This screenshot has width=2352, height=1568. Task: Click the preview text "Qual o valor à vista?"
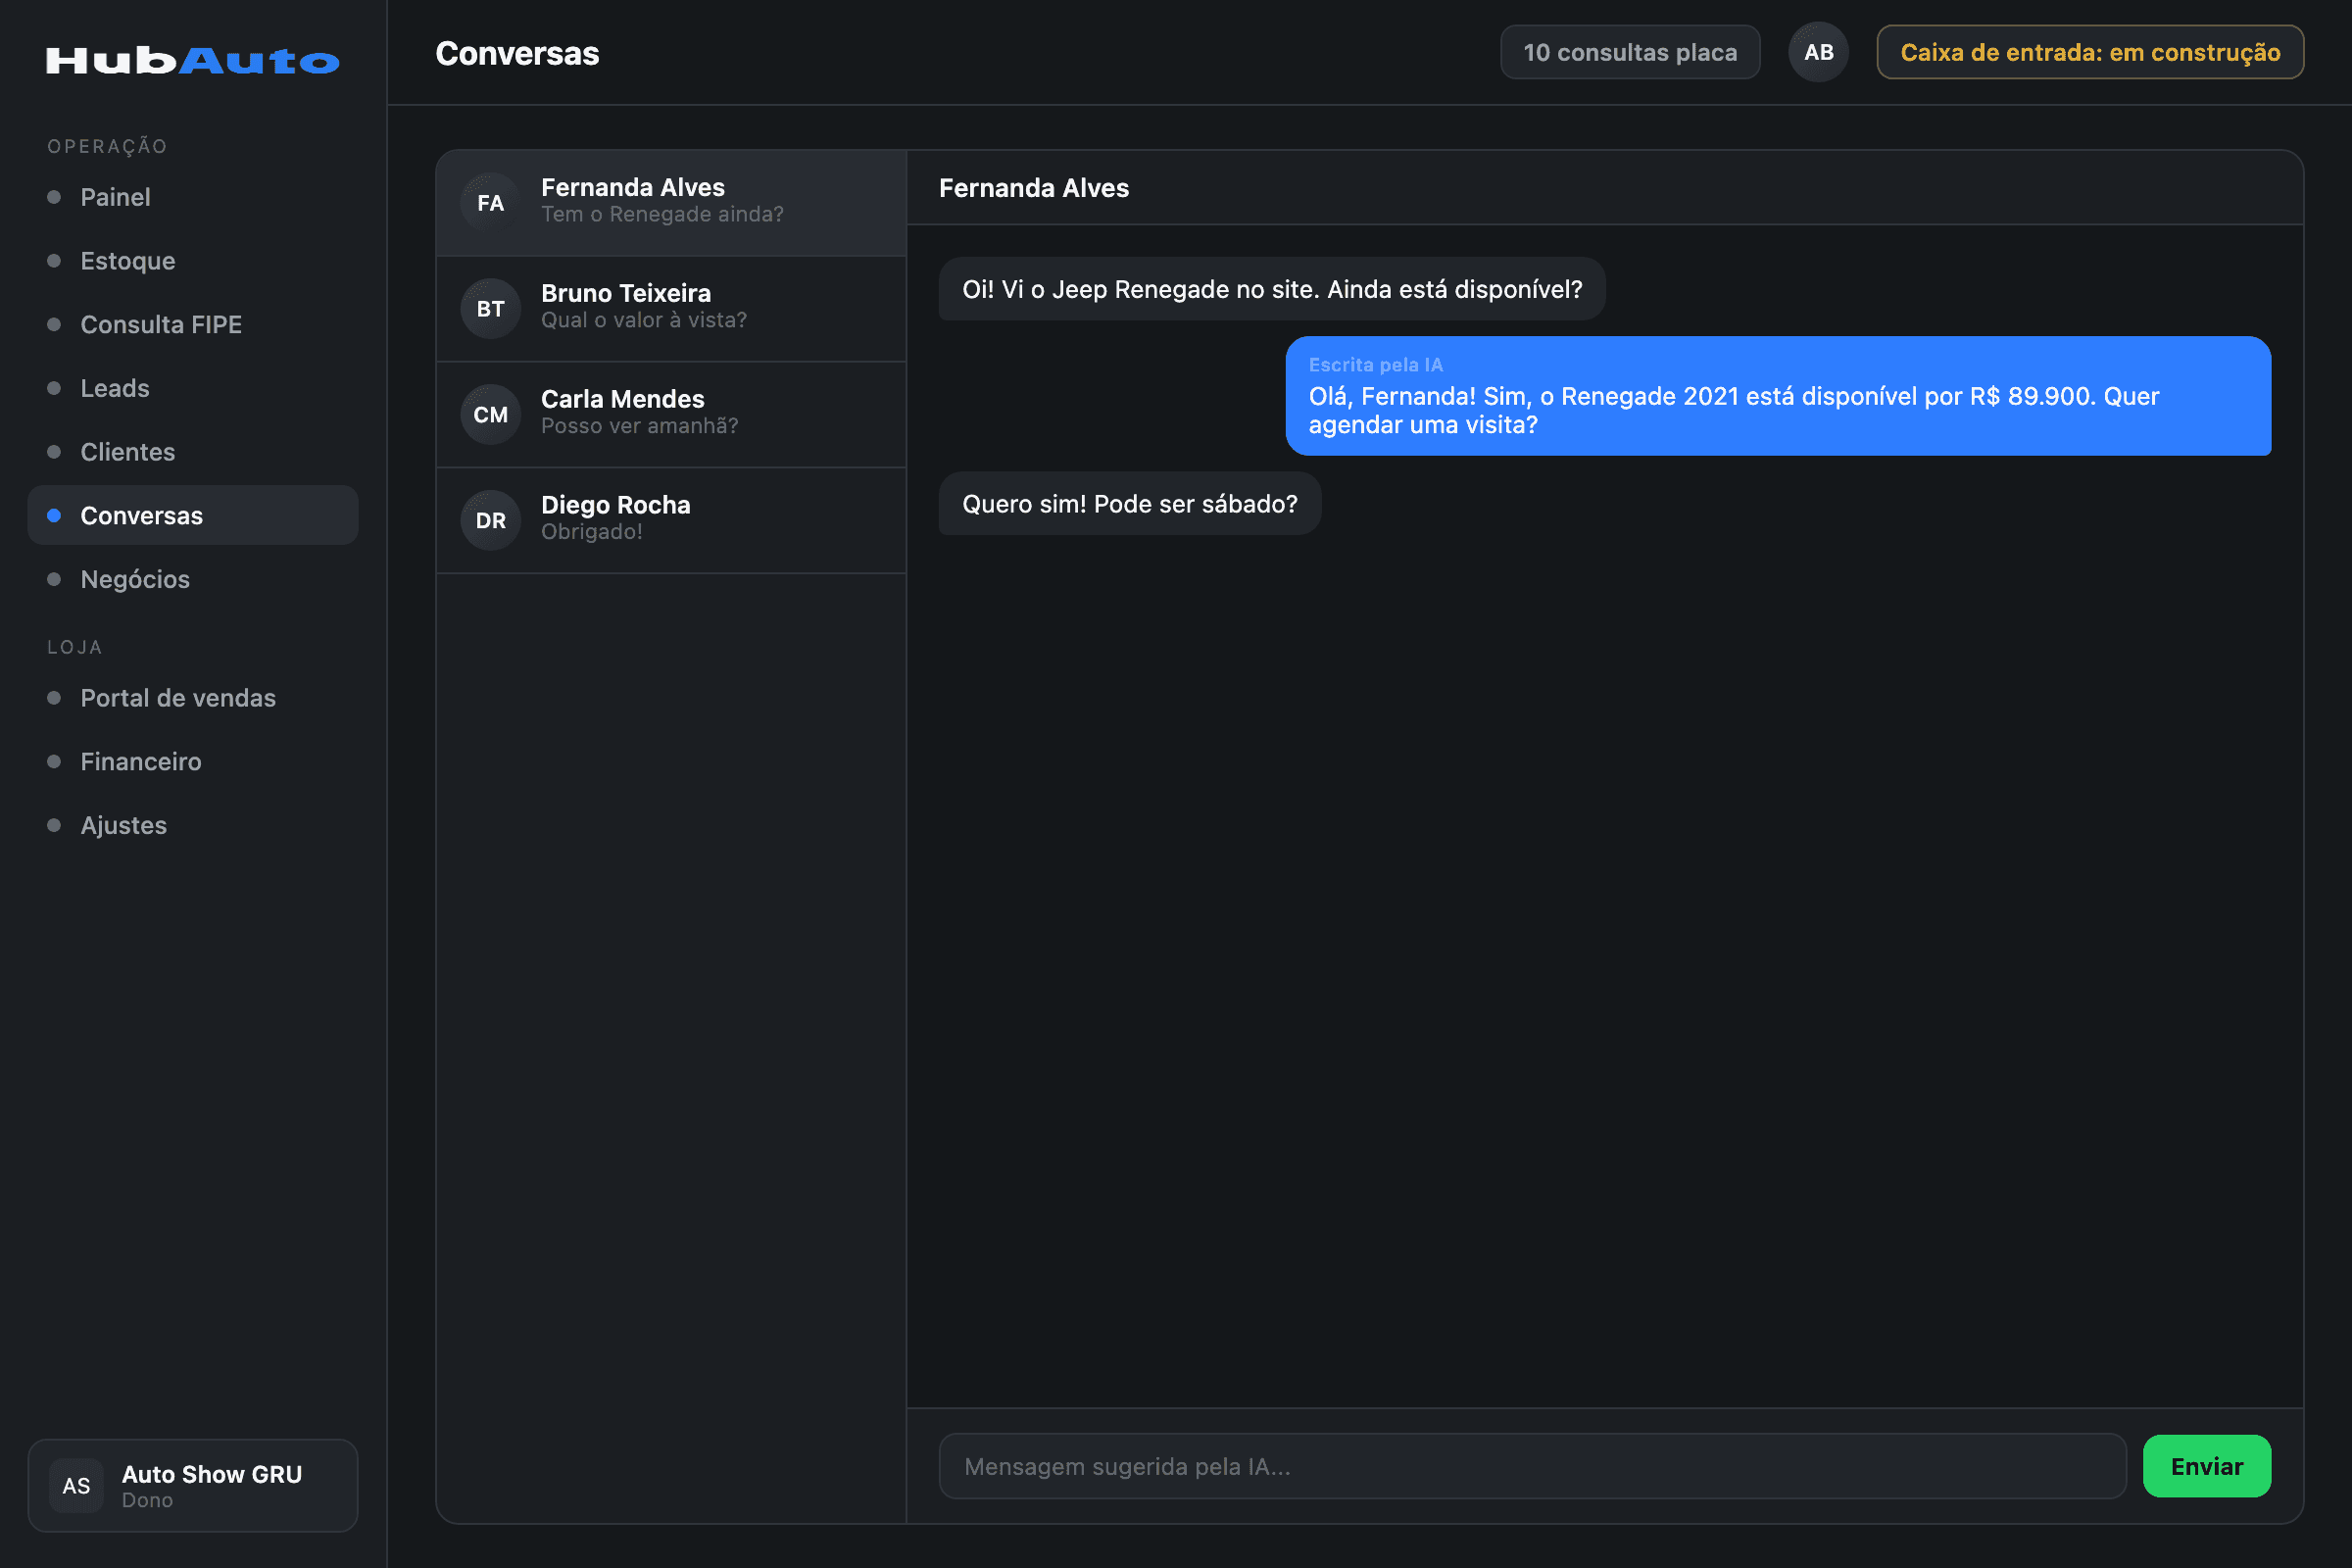644,320
